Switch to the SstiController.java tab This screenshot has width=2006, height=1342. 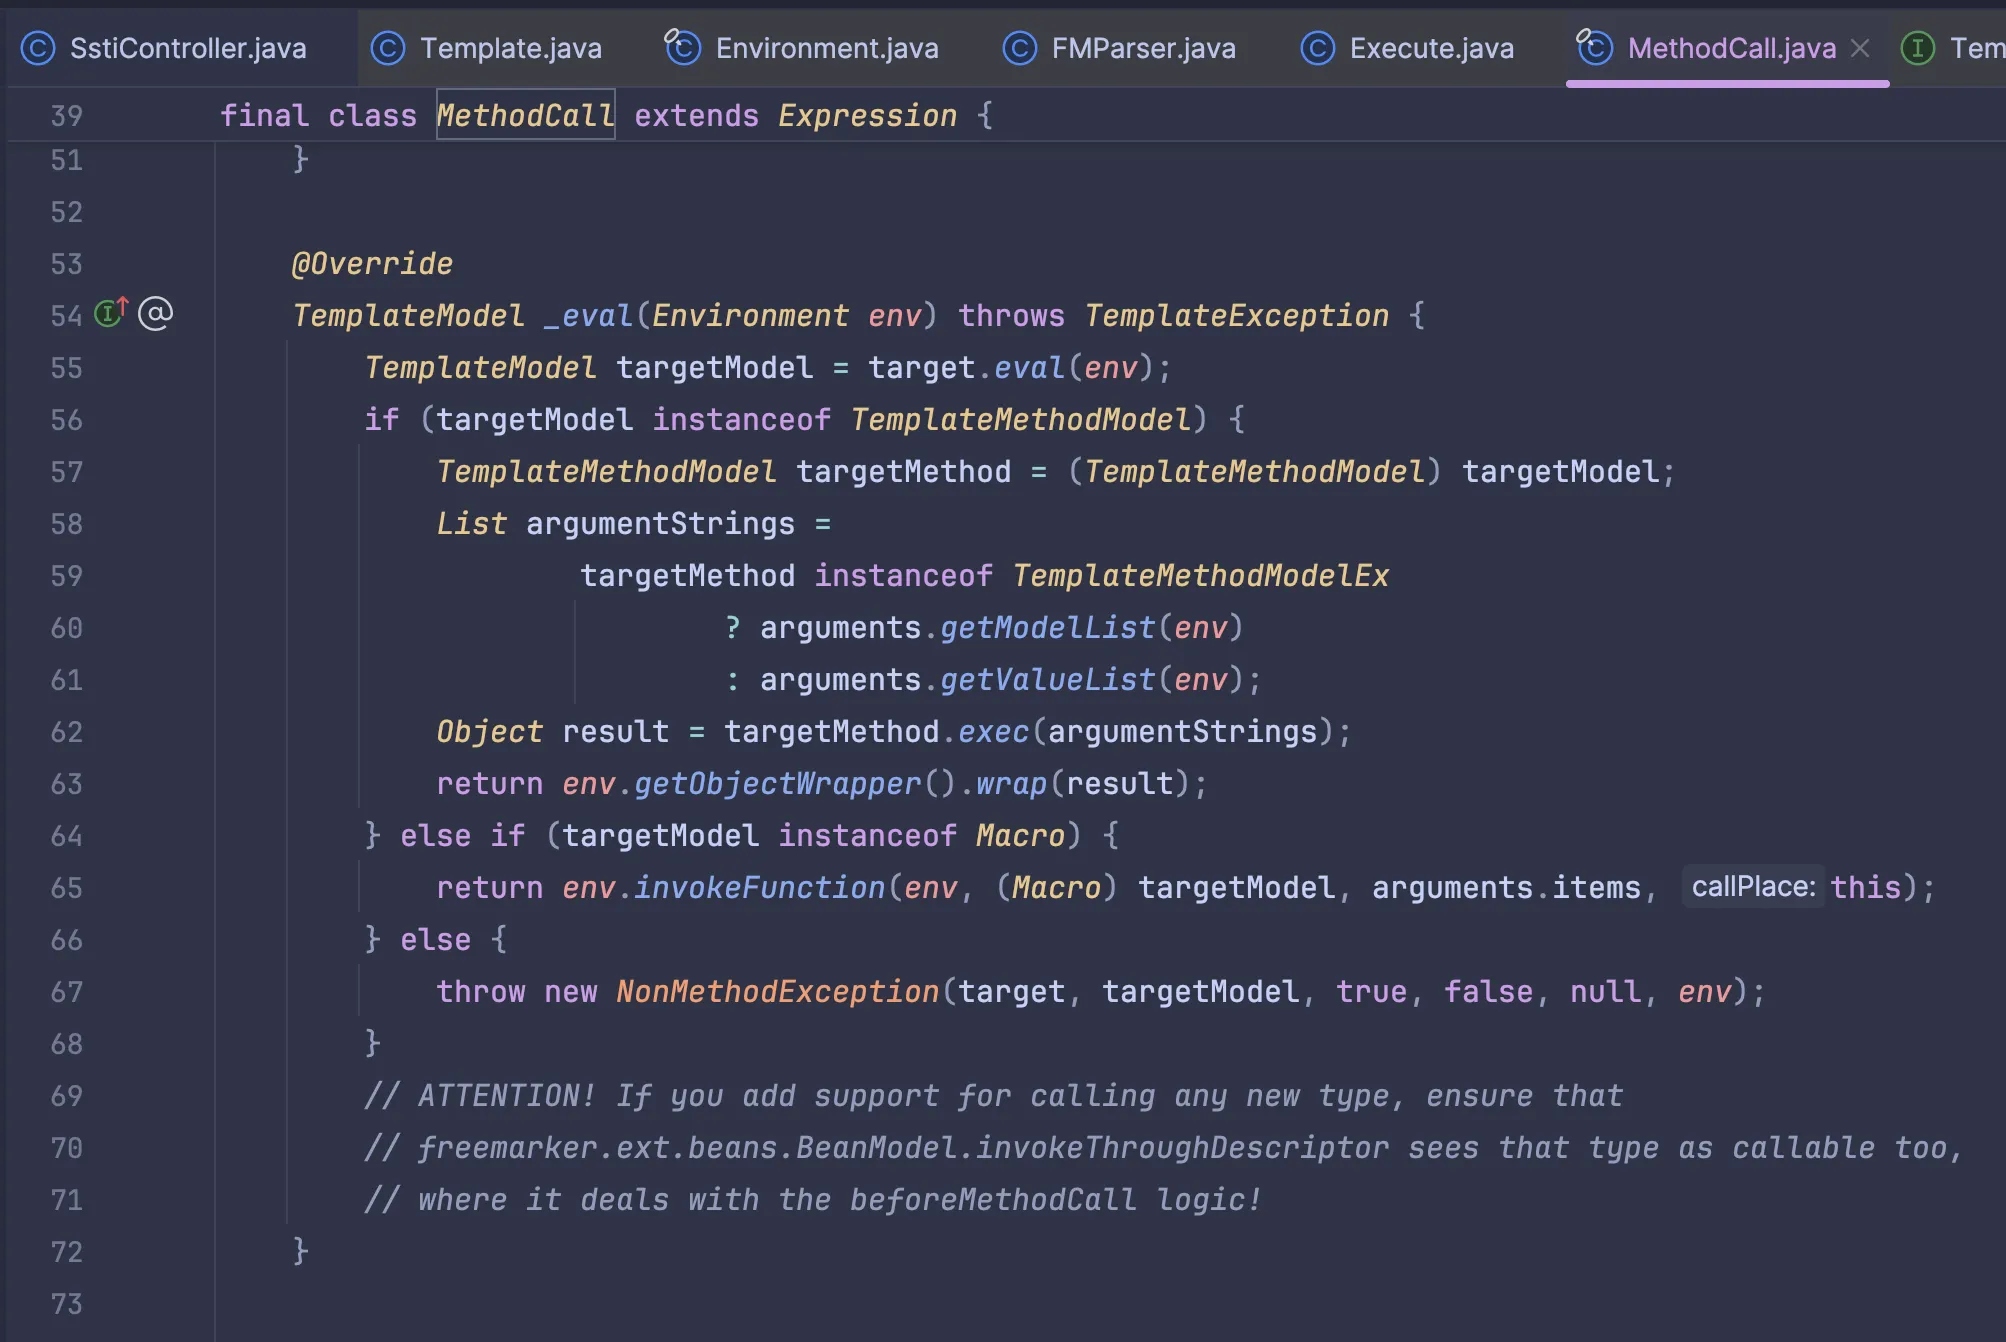point(165,48)
